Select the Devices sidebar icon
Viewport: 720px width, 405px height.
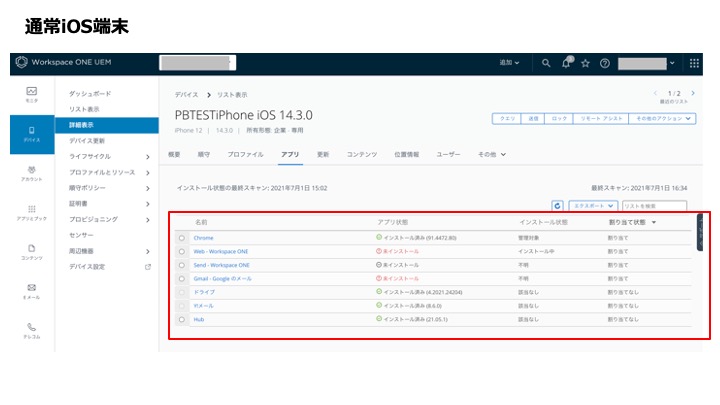coord(32,134)
